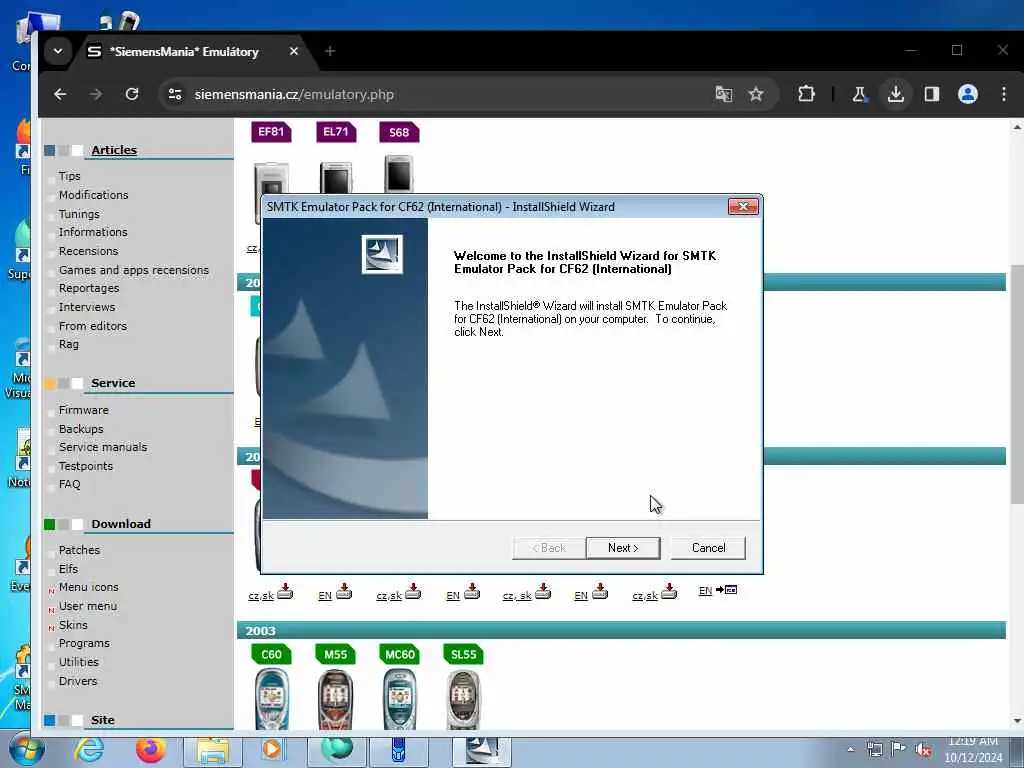The height and width of the screenshot is (768, 1024).
Task: Translate this page icon in address bar
Action: [724, 95]
